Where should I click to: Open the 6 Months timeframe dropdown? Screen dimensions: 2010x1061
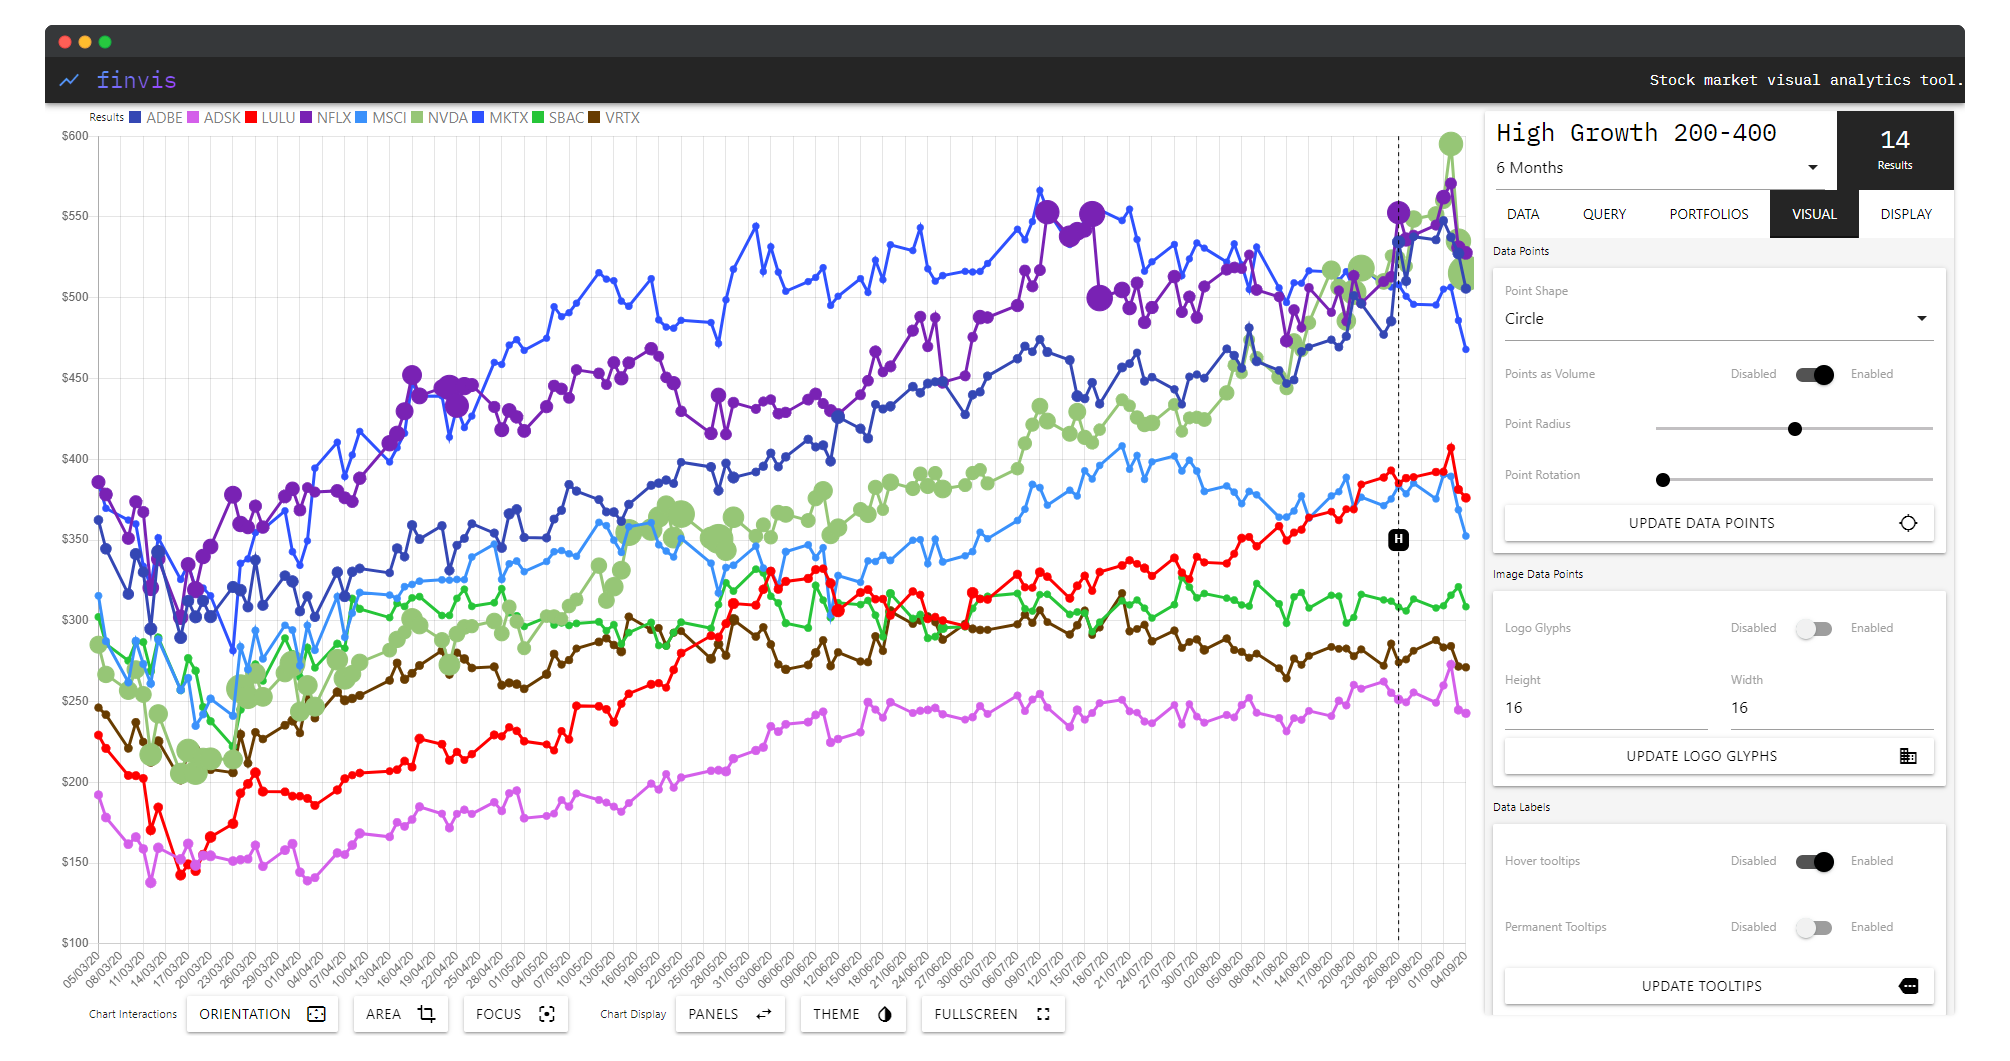pos(1658,168)
